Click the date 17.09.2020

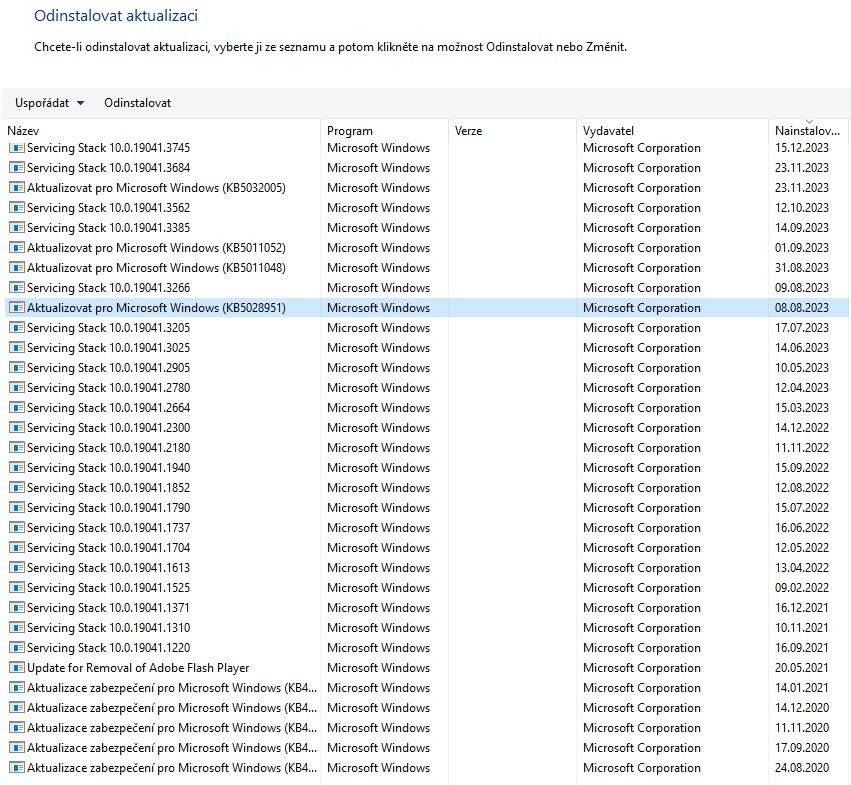click(x=802, y=748)
